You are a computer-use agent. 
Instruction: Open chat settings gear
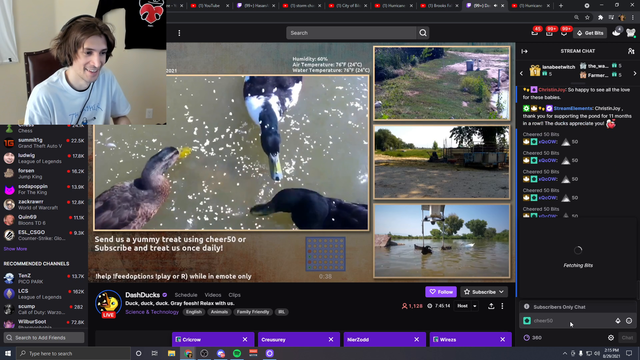pos(611,338)
